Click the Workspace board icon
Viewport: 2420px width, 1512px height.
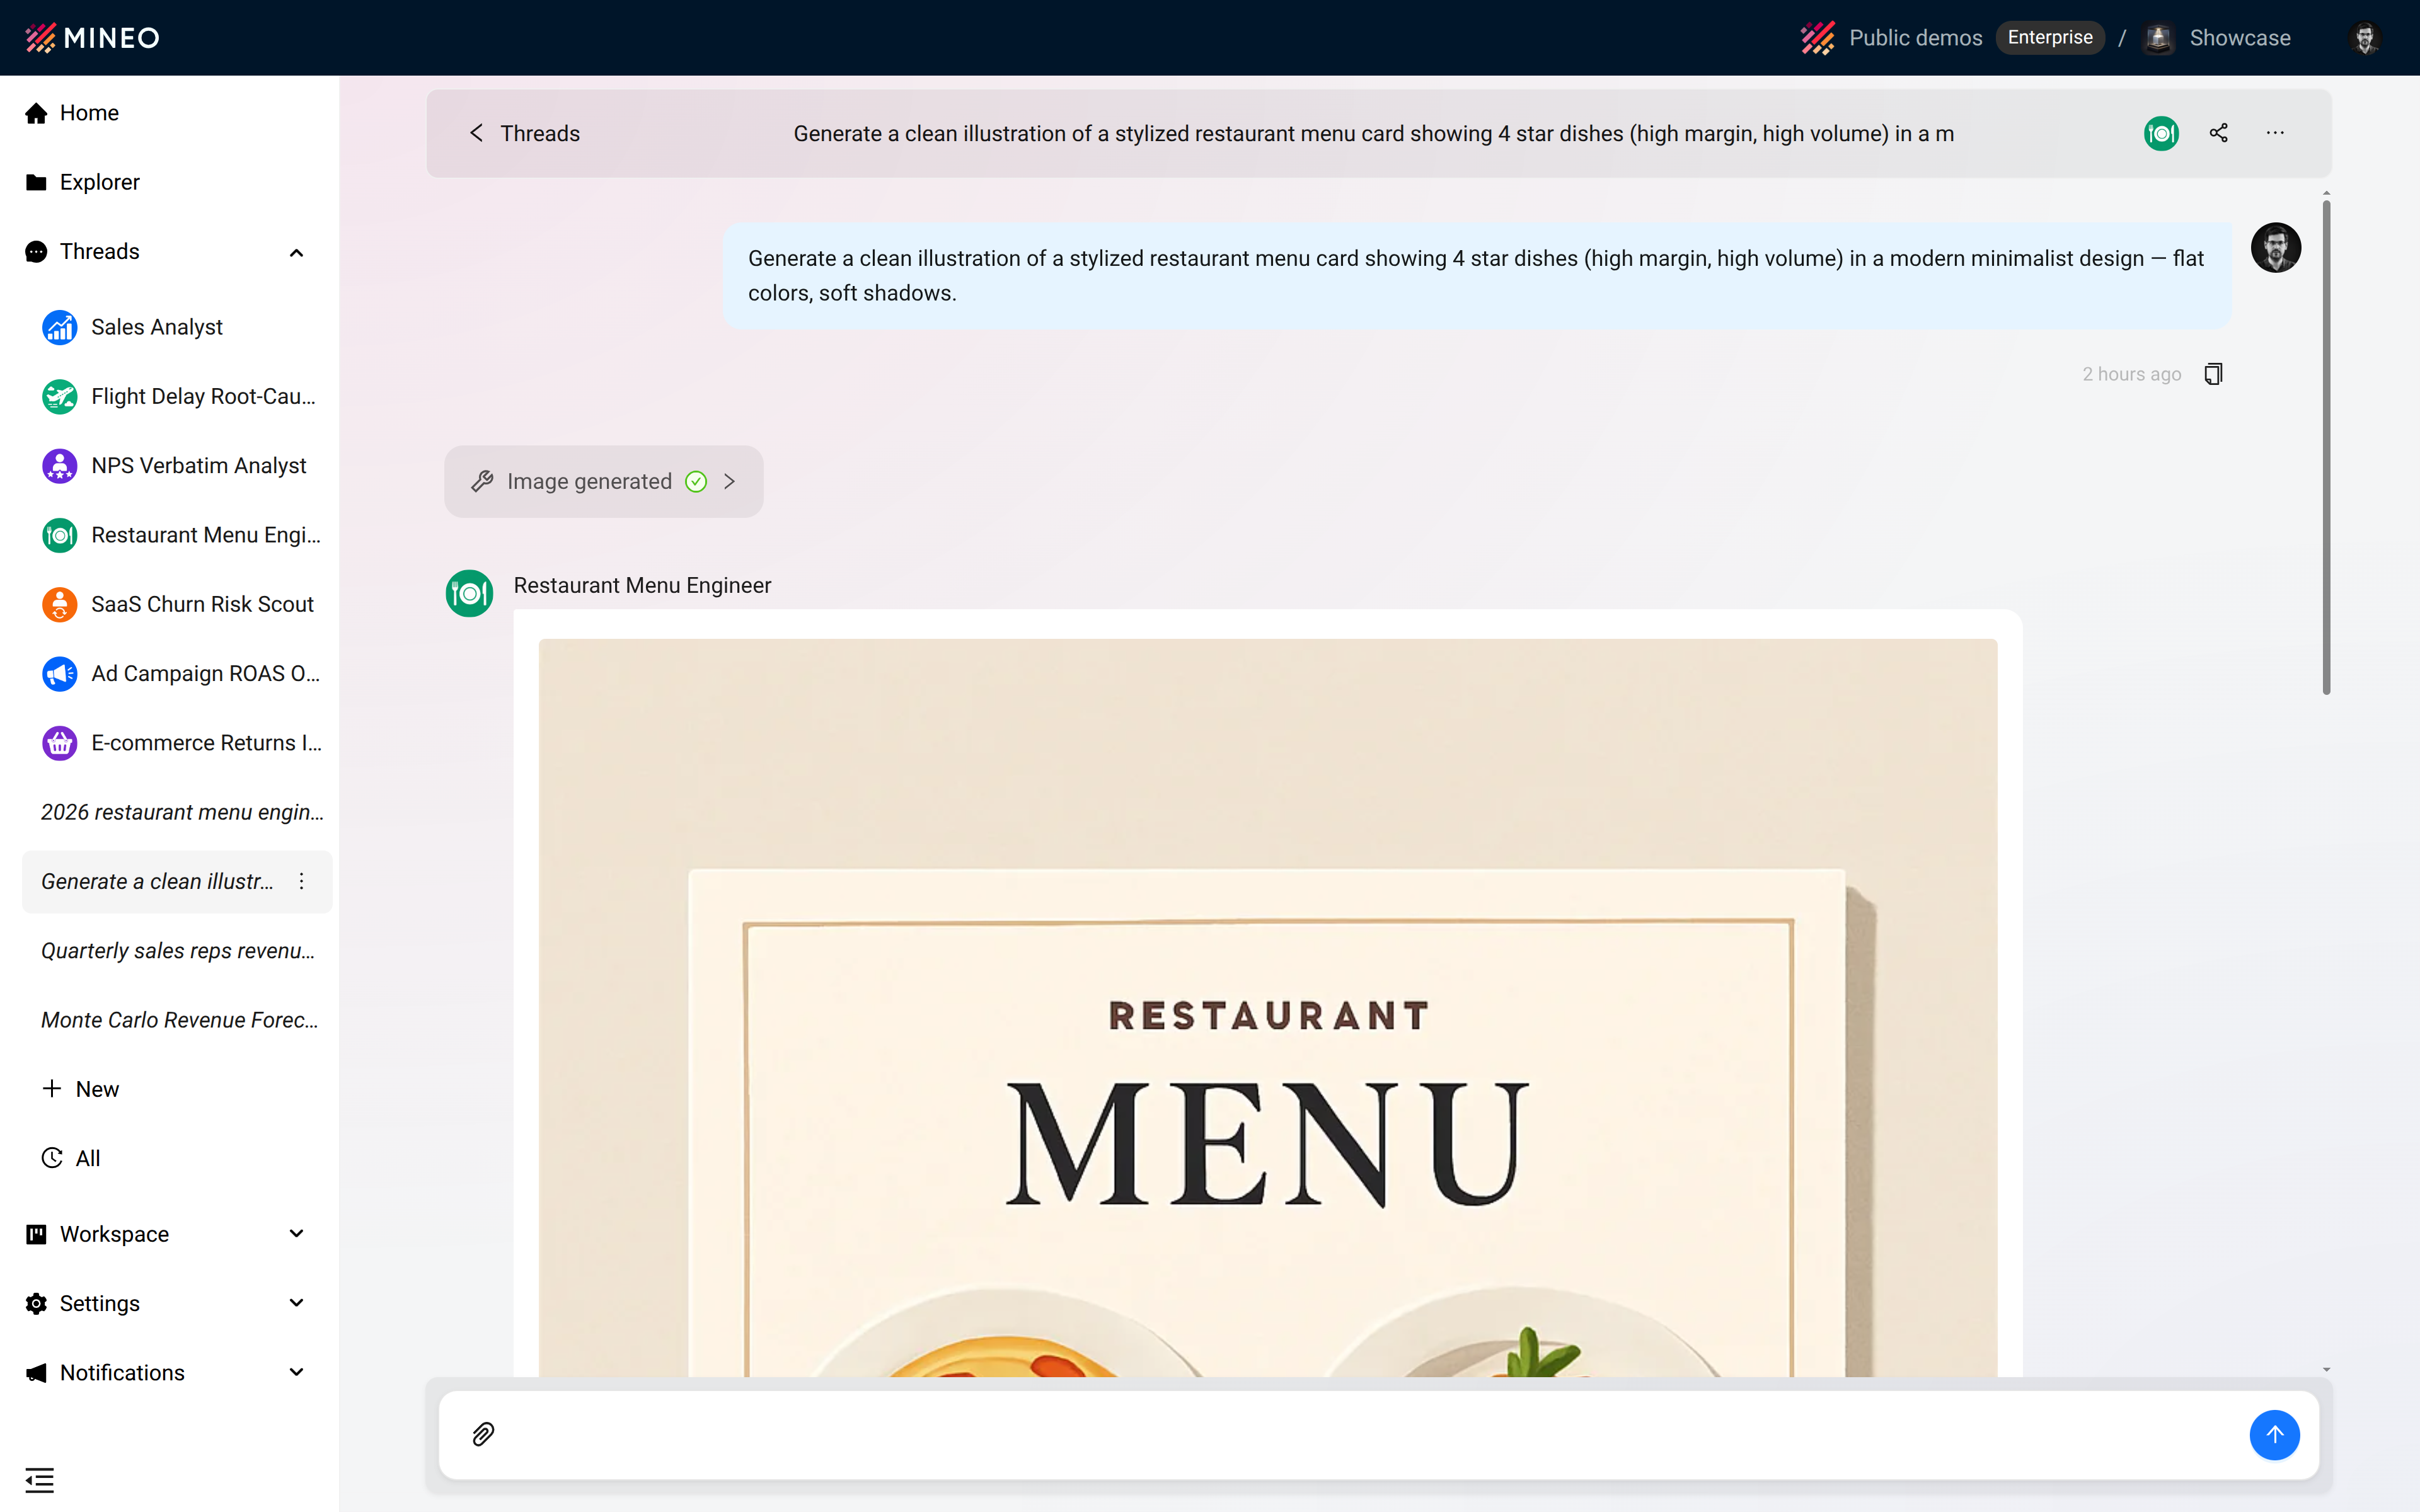coord(36,1234)
